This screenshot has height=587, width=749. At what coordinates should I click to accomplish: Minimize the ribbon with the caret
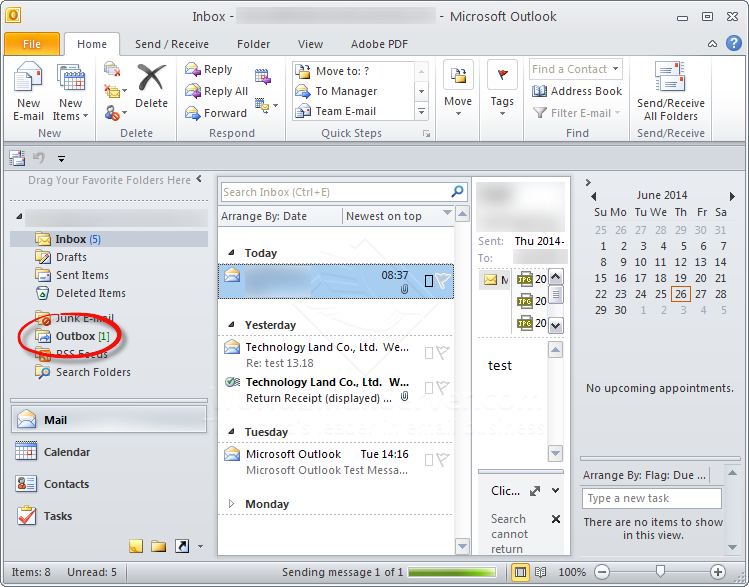coord(712,44)
